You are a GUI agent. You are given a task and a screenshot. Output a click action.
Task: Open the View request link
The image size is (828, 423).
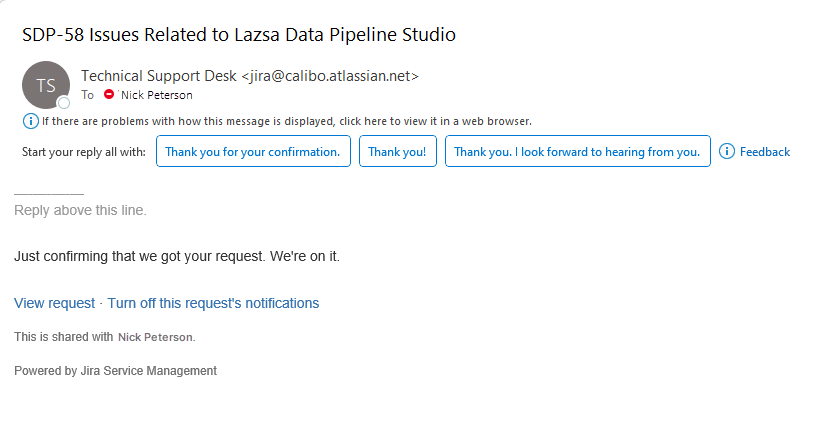click(x=54, y=303)
